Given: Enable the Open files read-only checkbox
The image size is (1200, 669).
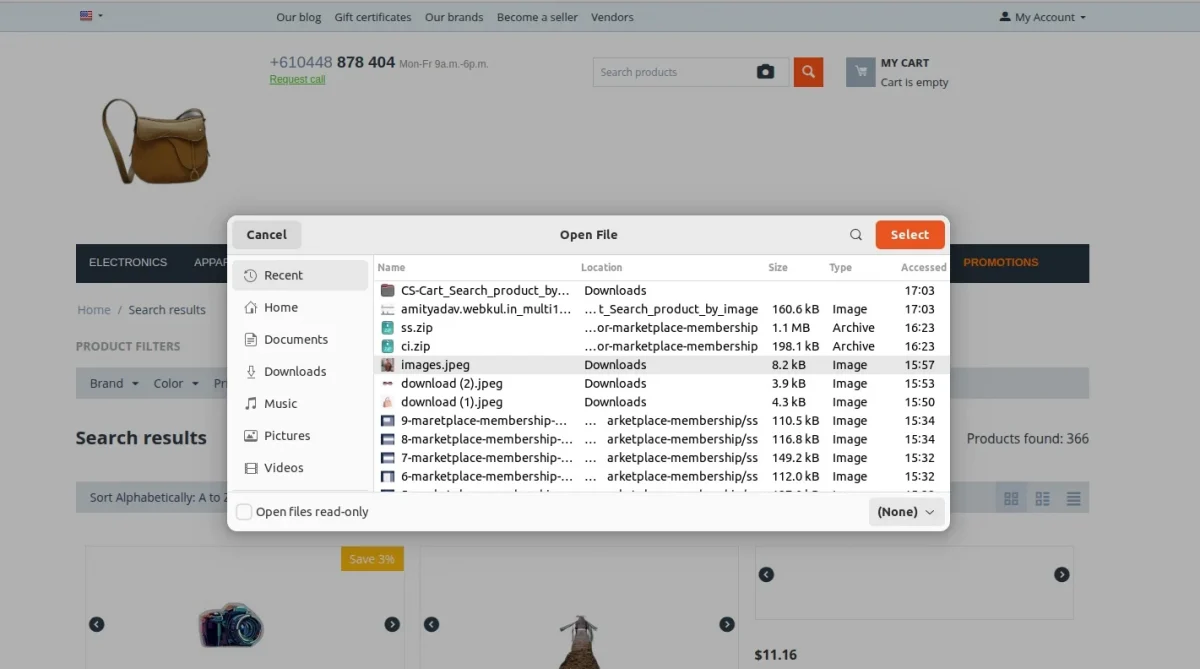Looking at the screenshot, I should click(243, 511).
